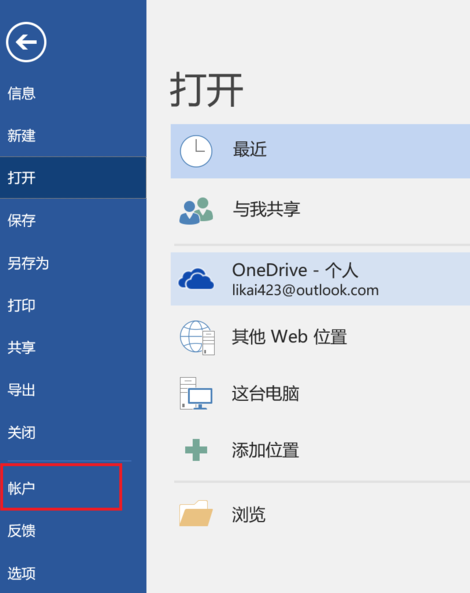Click the browse folder icon
The width and height of the screenshot is (470, 593).
(195, 513)
